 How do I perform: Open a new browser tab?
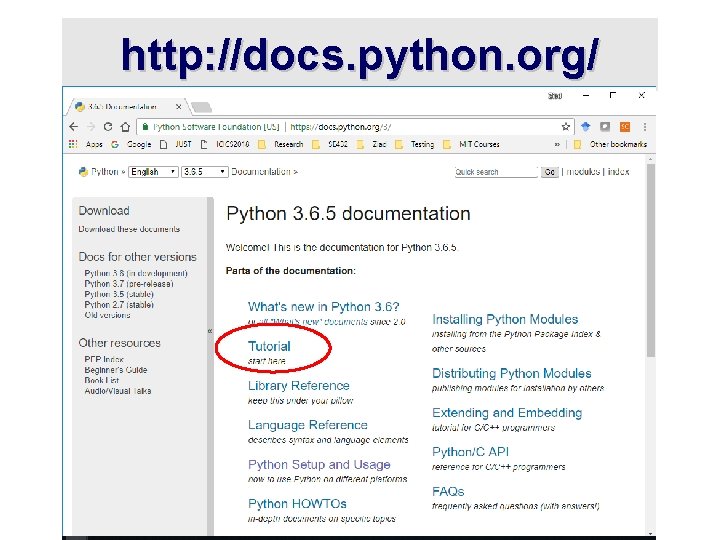tap(202, 107)
